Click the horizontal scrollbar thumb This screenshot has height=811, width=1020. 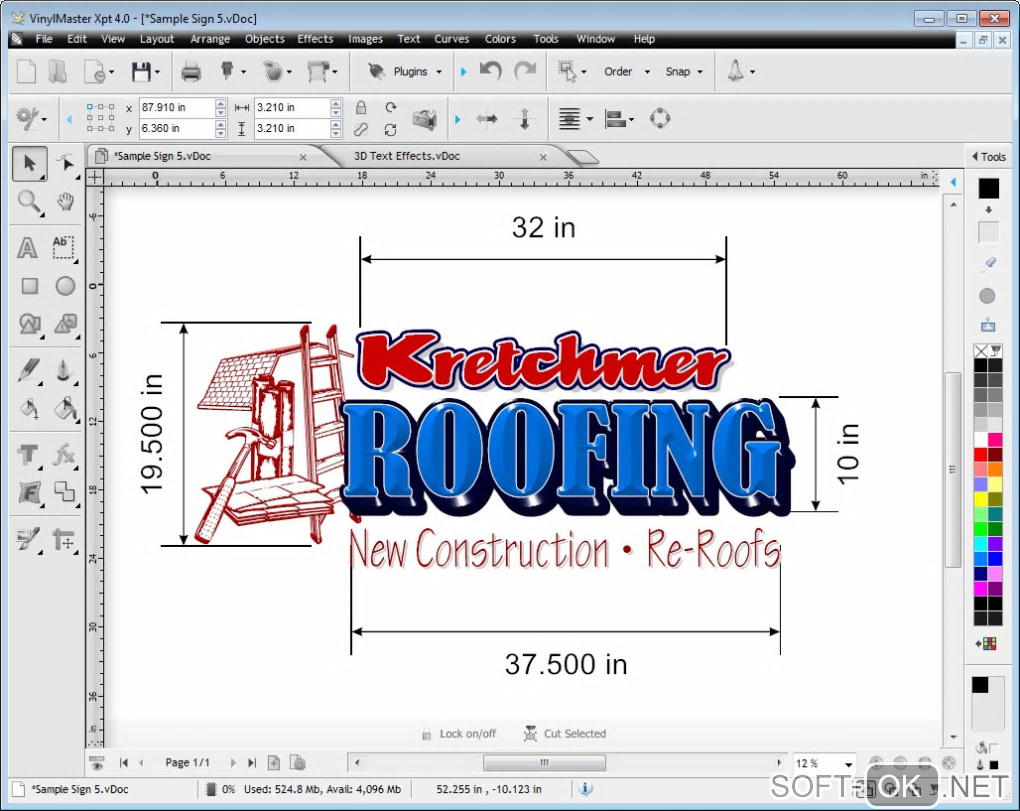click(x=544, y=762)
